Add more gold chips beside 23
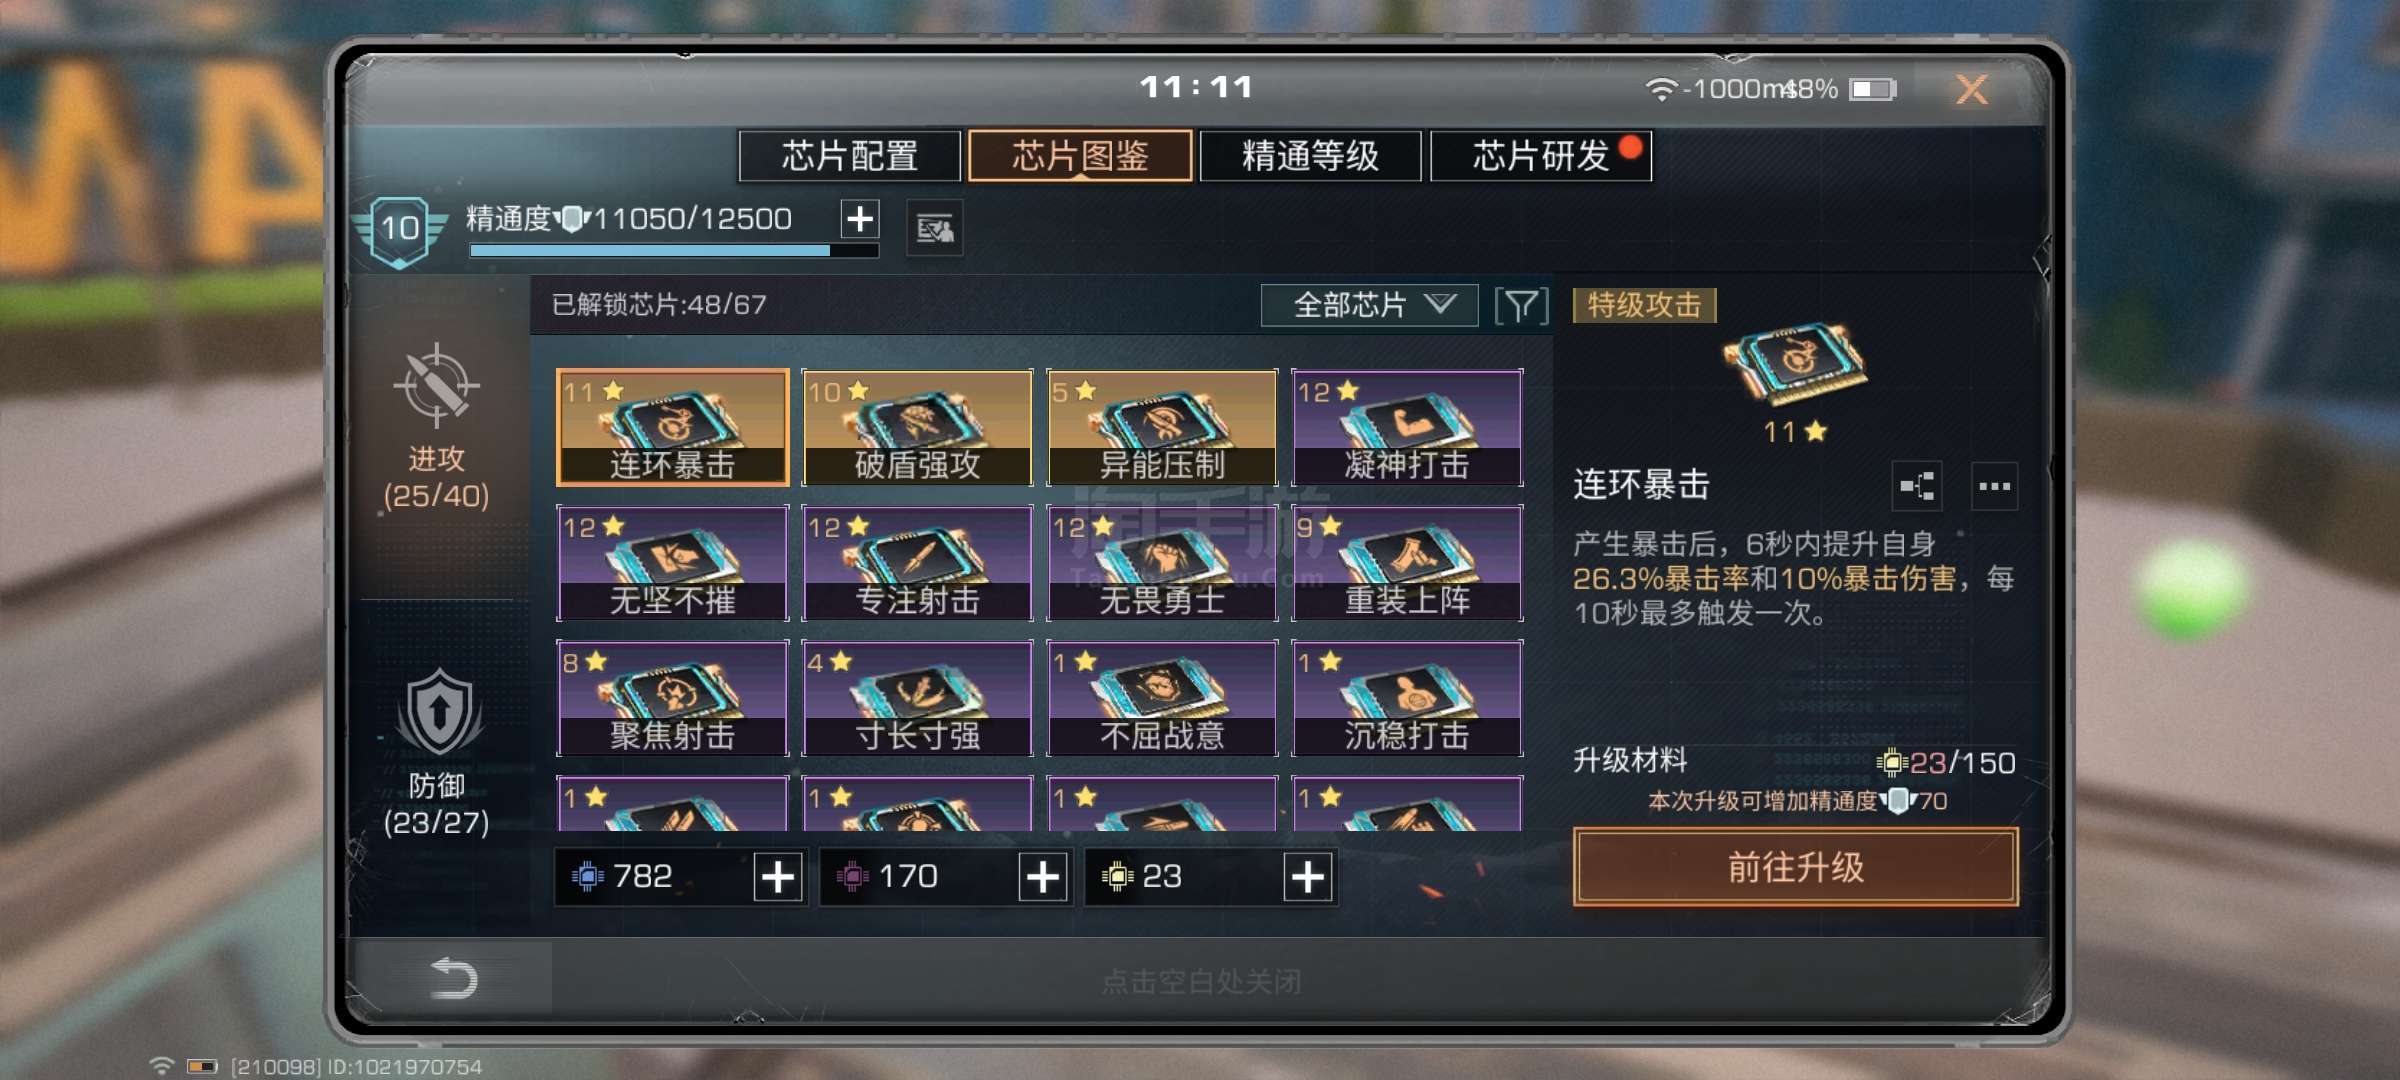Image resolution: width=2400 pixels, height=1080 pixels. coord(1308,877)
